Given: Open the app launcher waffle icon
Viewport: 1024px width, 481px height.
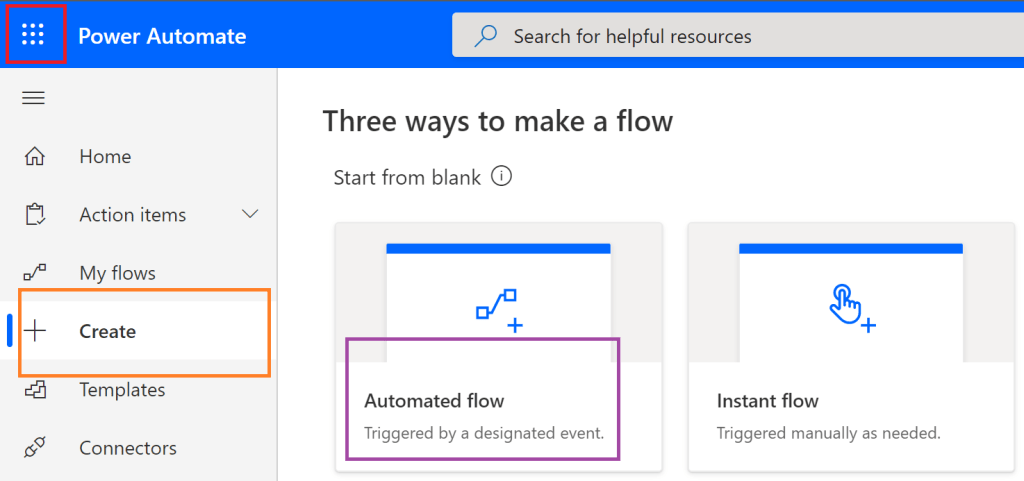Looking at the screenshot, I should coord(34,35).
